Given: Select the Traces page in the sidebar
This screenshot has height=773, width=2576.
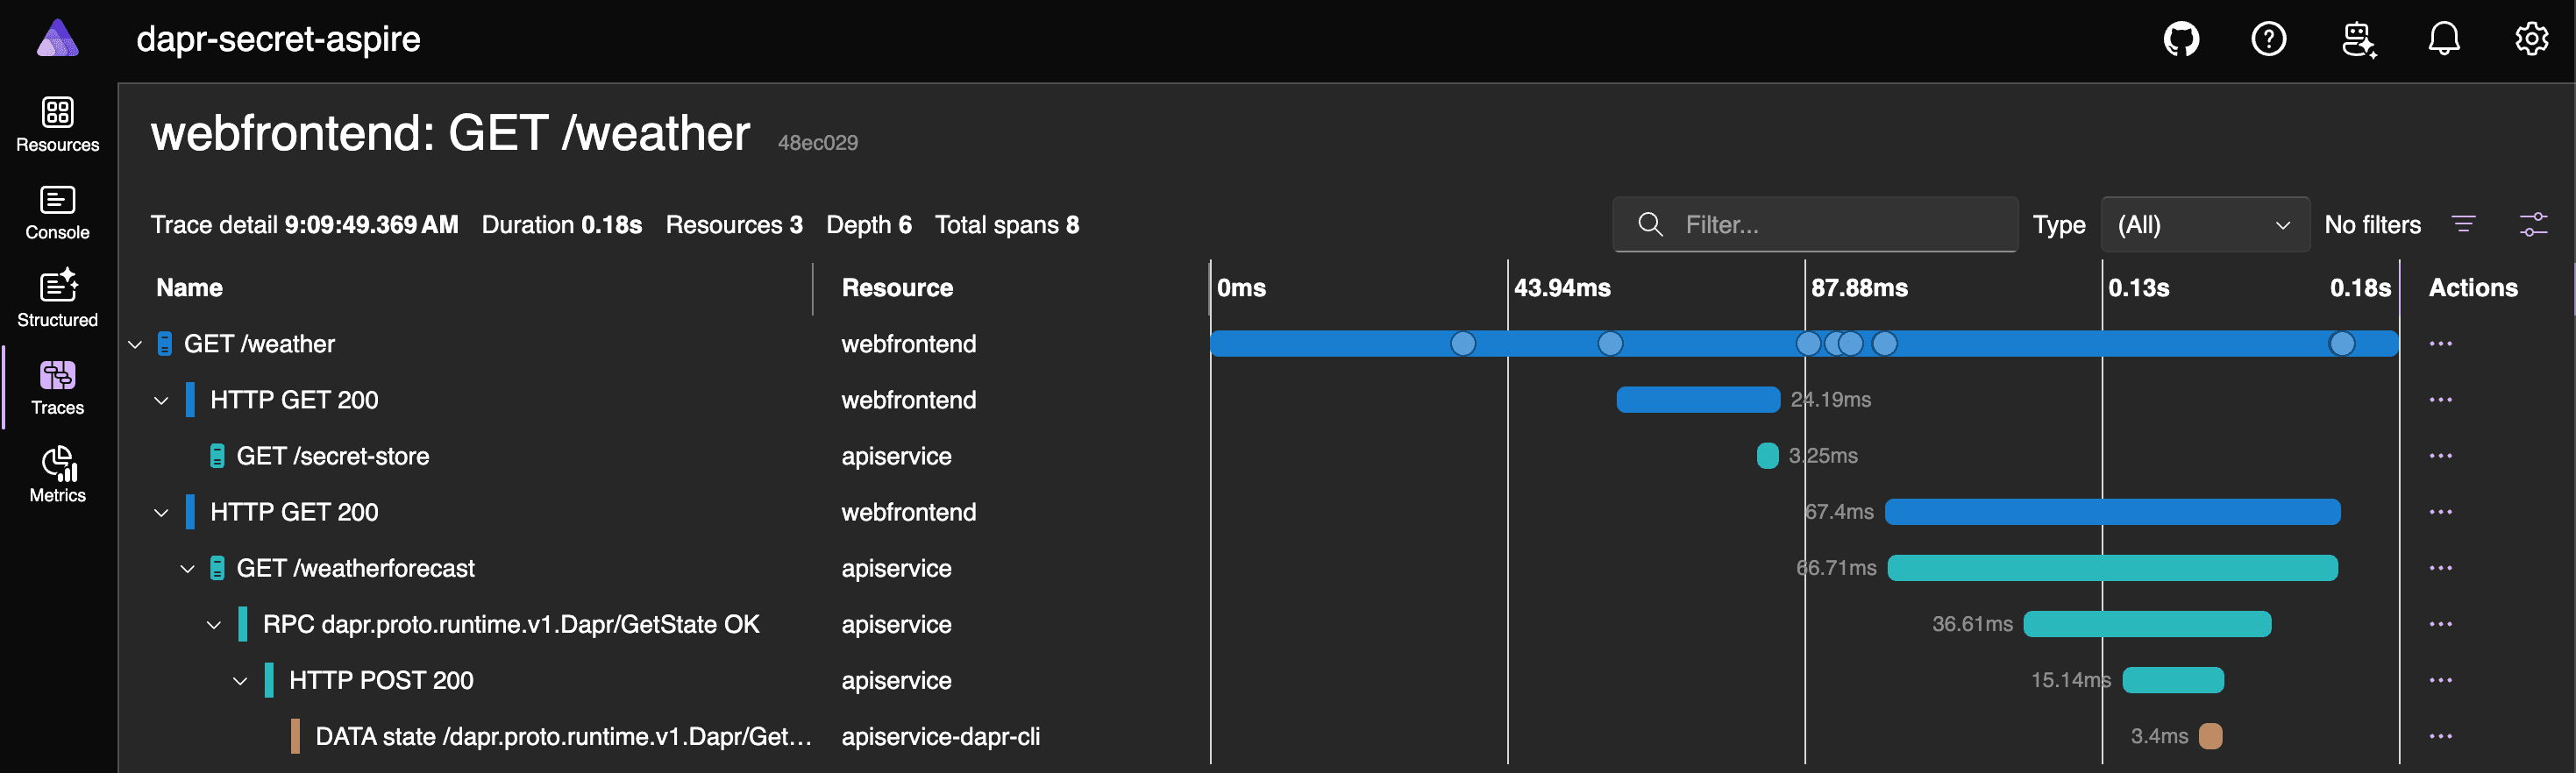Looking at the screenshot, I should click(58, 387).
